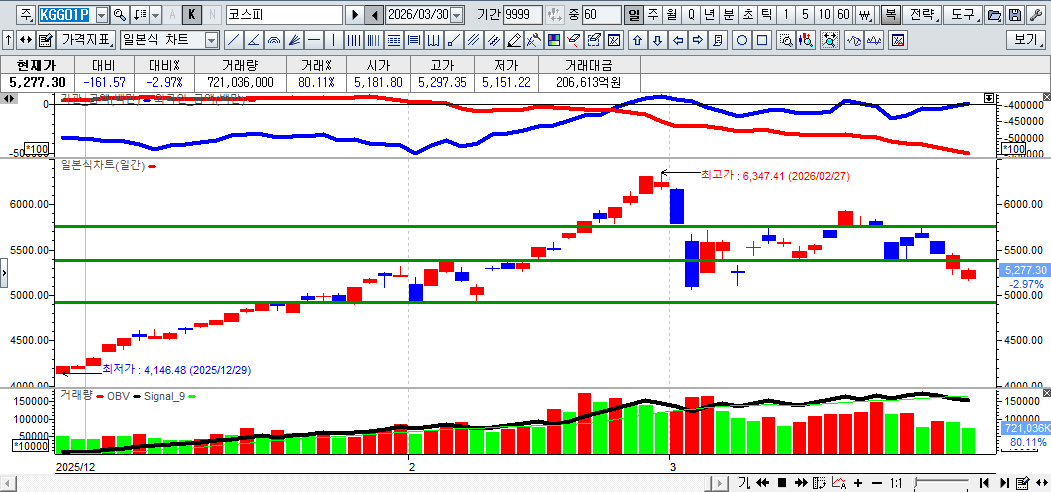This screenshot has width=1051, height=492.
Task: Toggle the 일 daily period button
Action: coord(633,15)
